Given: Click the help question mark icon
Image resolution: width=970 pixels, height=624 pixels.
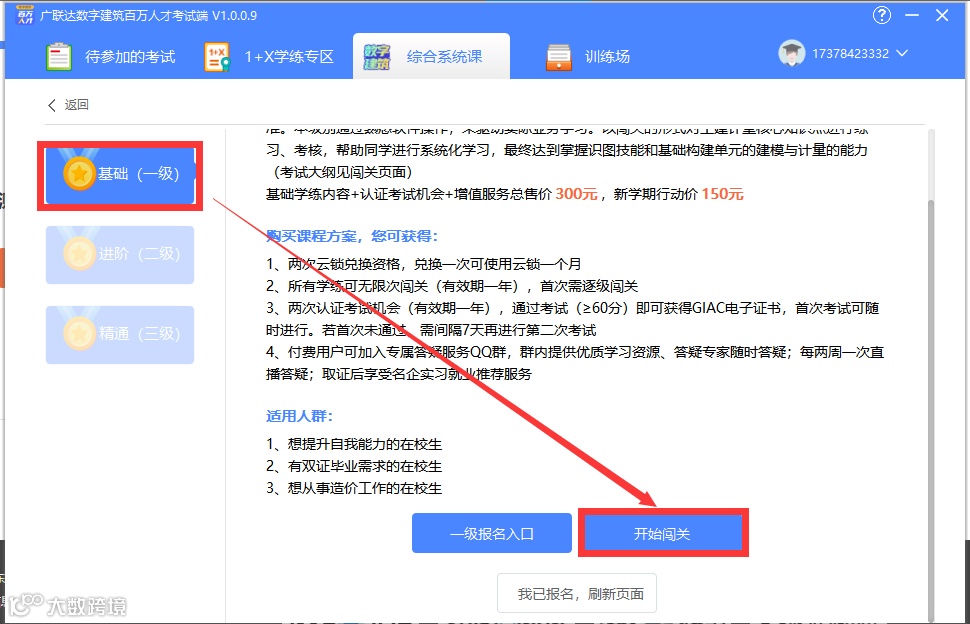Looking at the screenshot, I should [x=882, y=15].
